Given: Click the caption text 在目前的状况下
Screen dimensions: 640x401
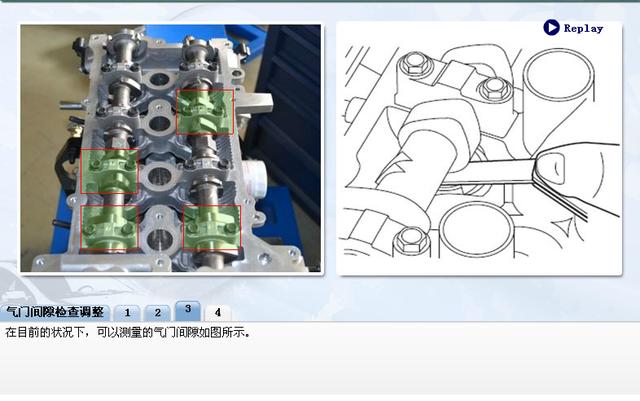Looking at the screenshot, I should tap(46, 332).
